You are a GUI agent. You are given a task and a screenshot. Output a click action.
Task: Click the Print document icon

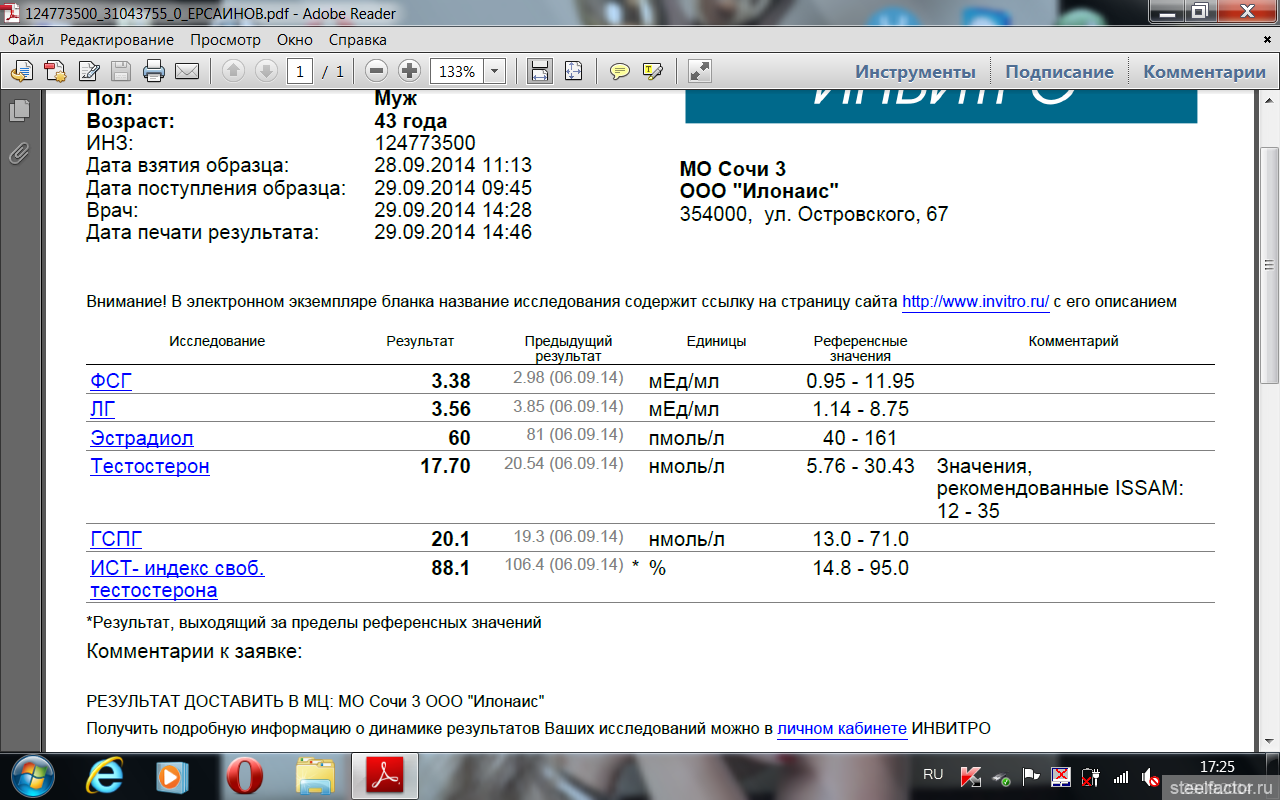(153, 71)
